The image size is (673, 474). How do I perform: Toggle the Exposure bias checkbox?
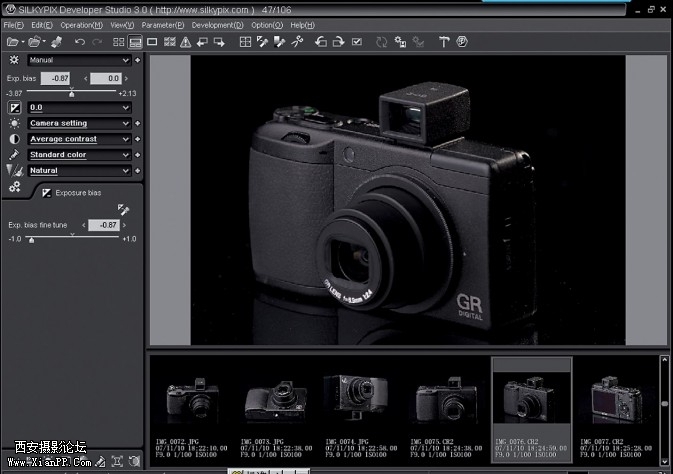pyautogui.click(x=46, y=192)
